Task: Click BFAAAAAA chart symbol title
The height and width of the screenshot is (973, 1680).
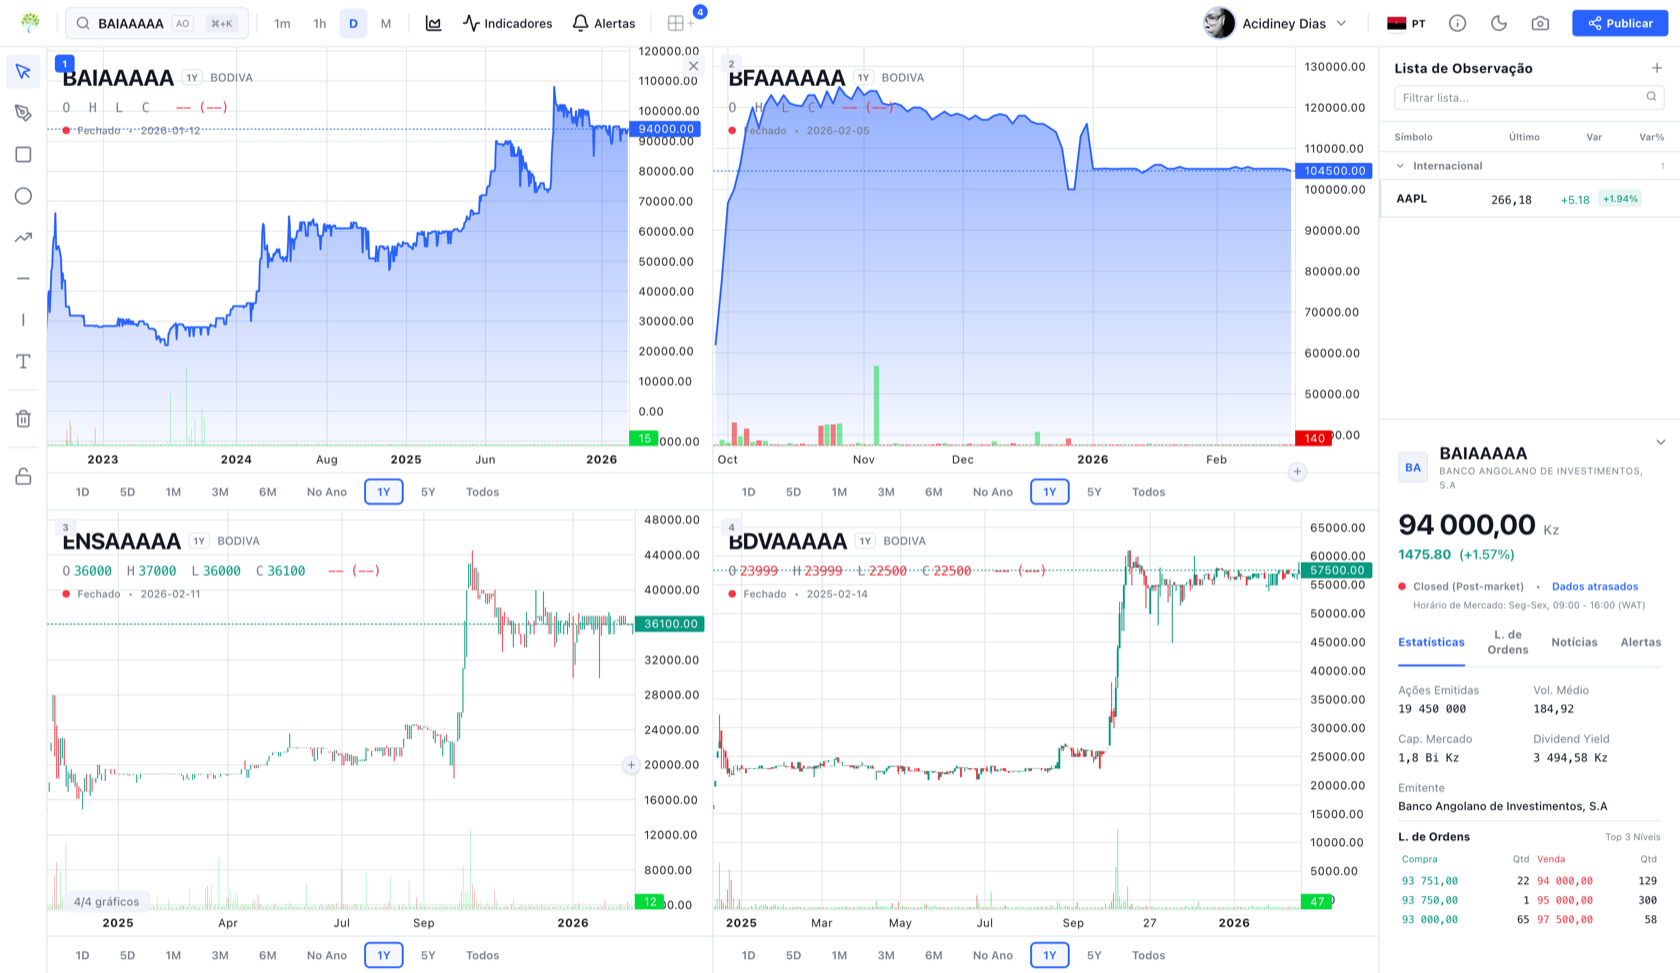Action: pos(787,77)
